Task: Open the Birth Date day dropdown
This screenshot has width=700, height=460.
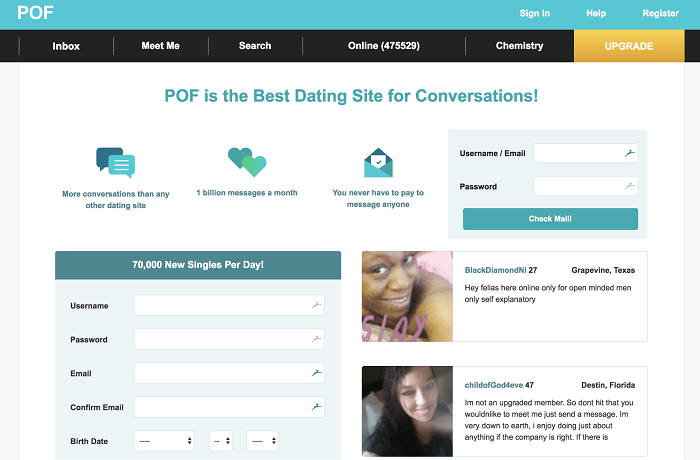Action: (x=221, y=441)
